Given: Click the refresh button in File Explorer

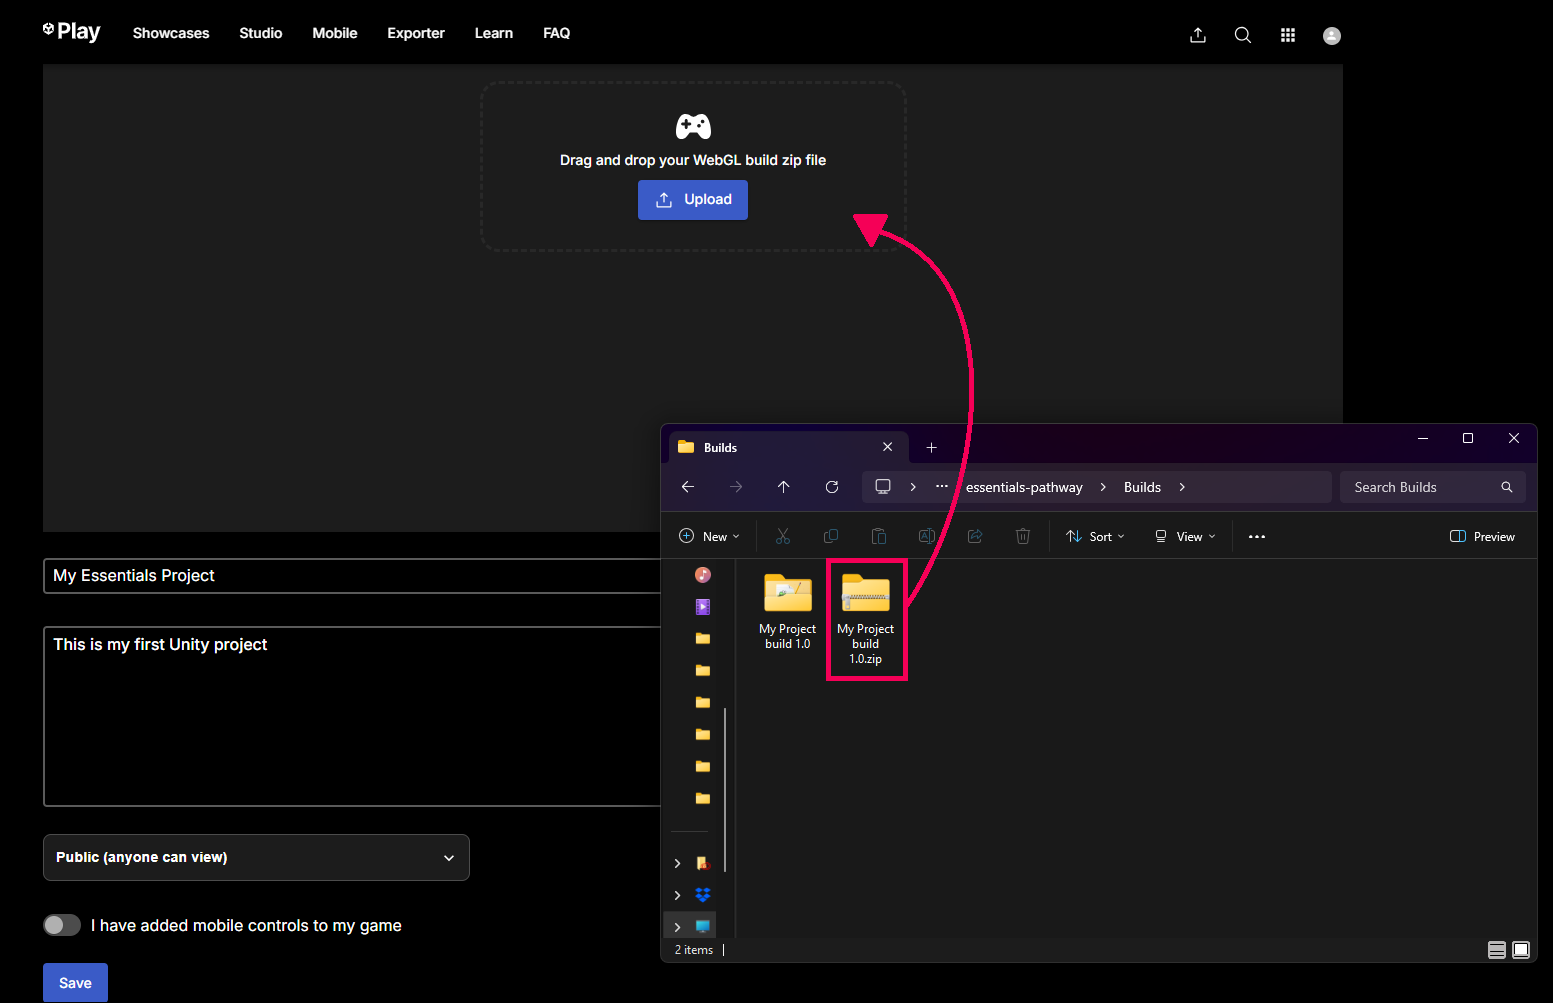Looking at the screenshot, I should (832, 487).
